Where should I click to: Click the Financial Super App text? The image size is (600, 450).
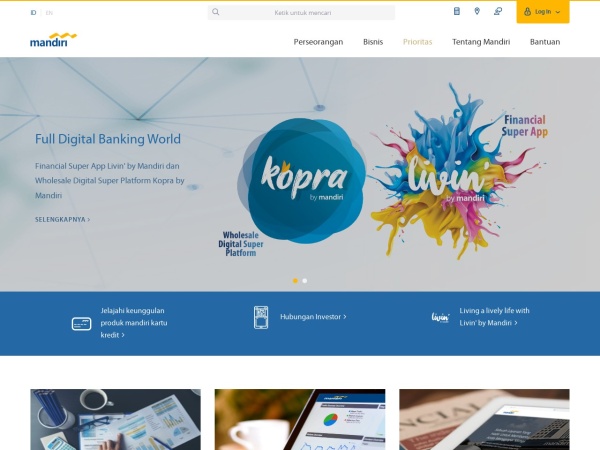pos(525,126)
